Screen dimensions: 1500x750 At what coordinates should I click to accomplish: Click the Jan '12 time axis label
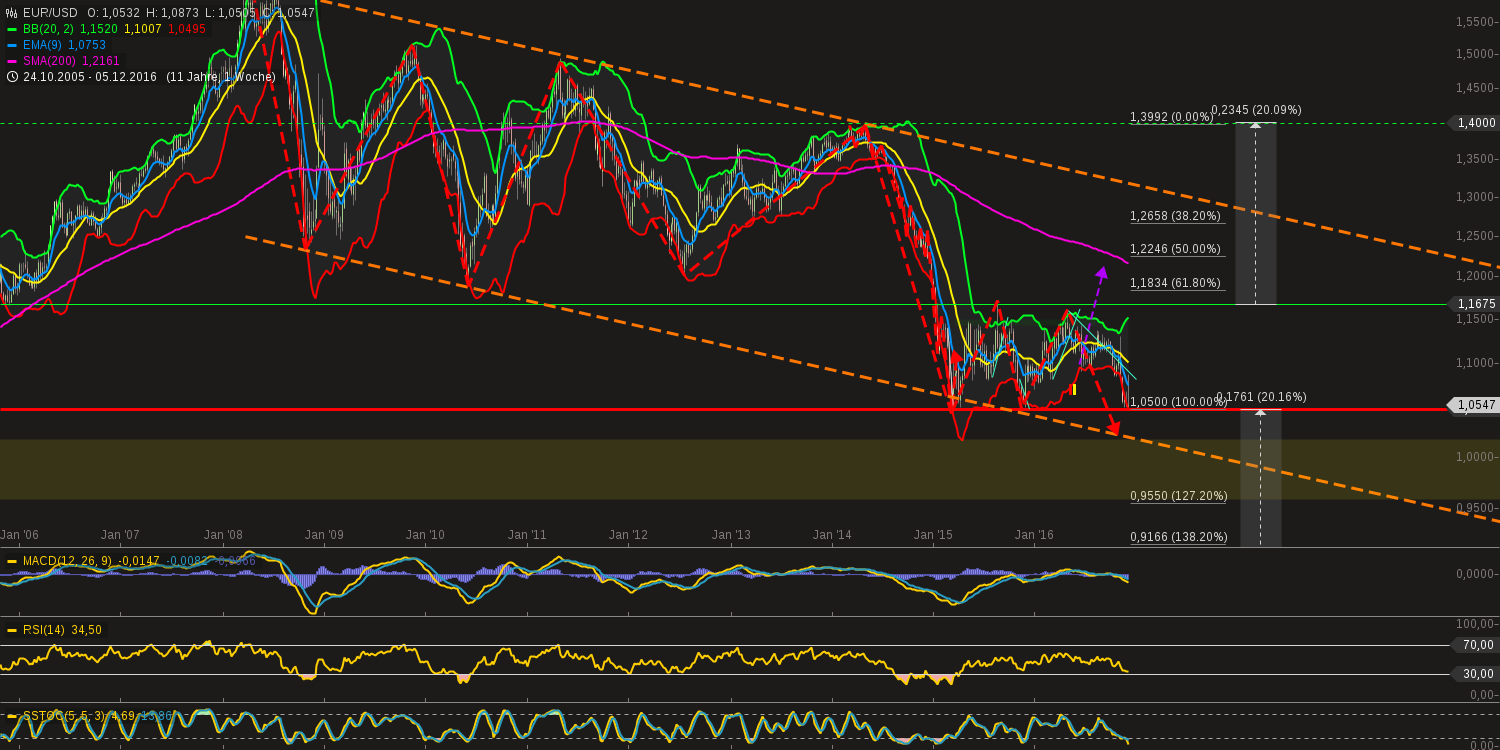click(628, 535)
